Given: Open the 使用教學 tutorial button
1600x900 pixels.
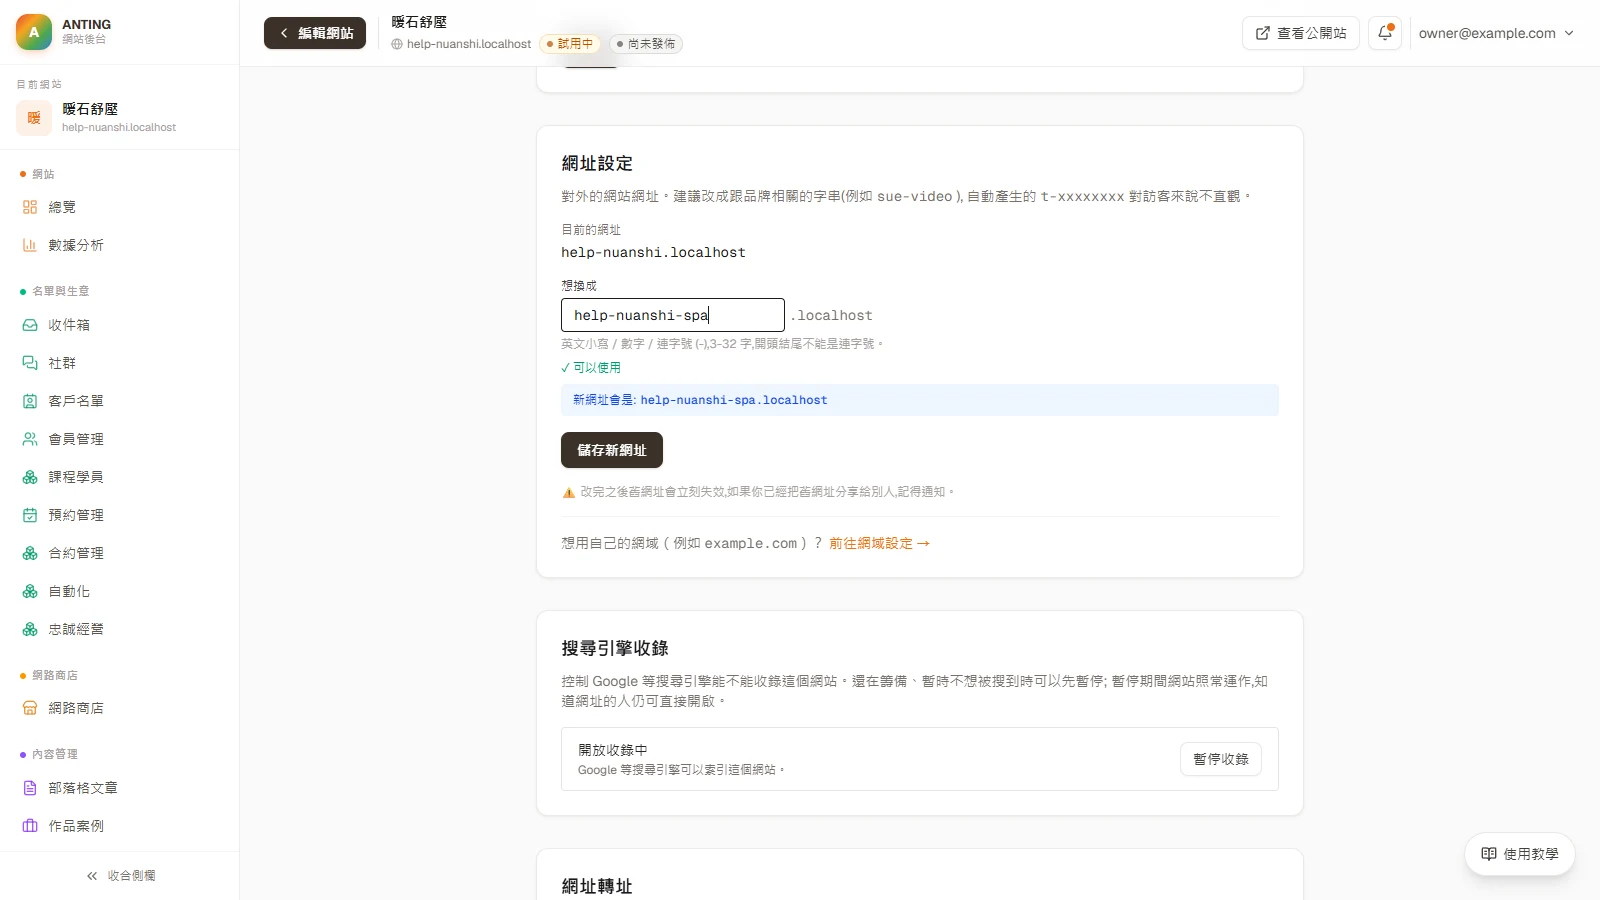Looking at the screenshot, I should click(1520, 854).
